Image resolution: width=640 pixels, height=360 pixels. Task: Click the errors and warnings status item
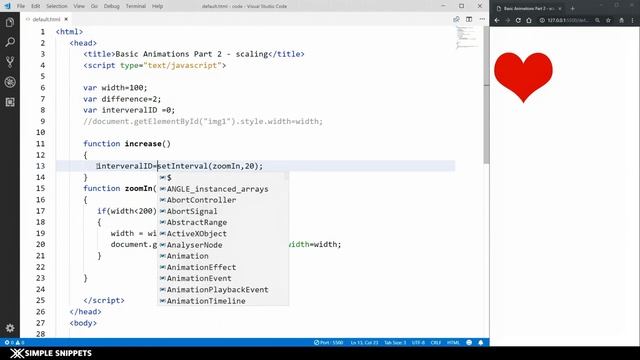[x=14, y=342]
